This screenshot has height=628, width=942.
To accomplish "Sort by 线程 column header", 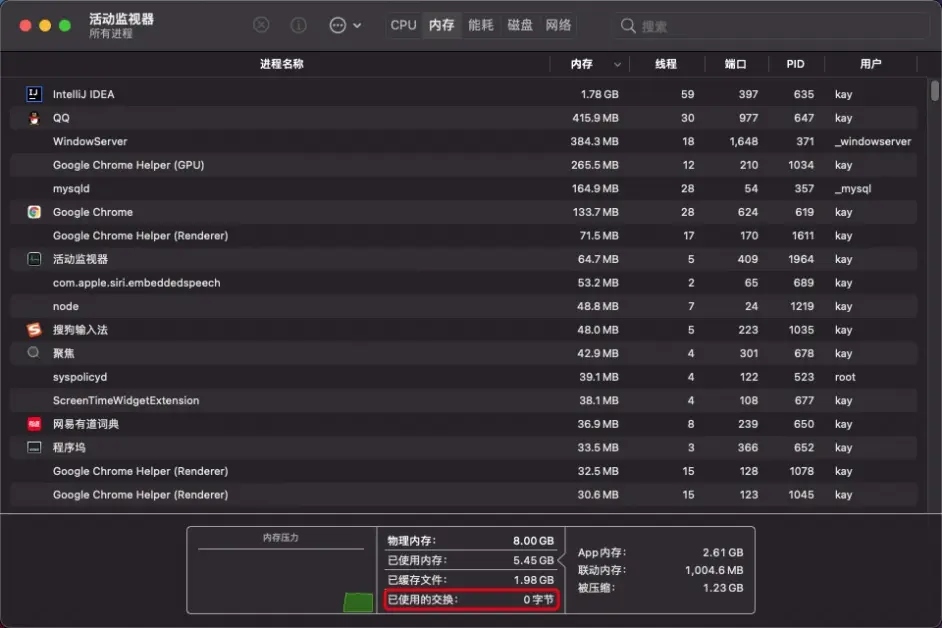I will [666, 64].
